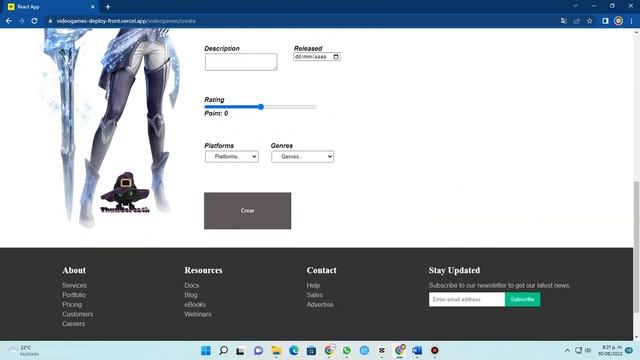Screen dimensions: 640x360
Task: Open a new browser tab with plus
Action: click(x=108, y=7)
